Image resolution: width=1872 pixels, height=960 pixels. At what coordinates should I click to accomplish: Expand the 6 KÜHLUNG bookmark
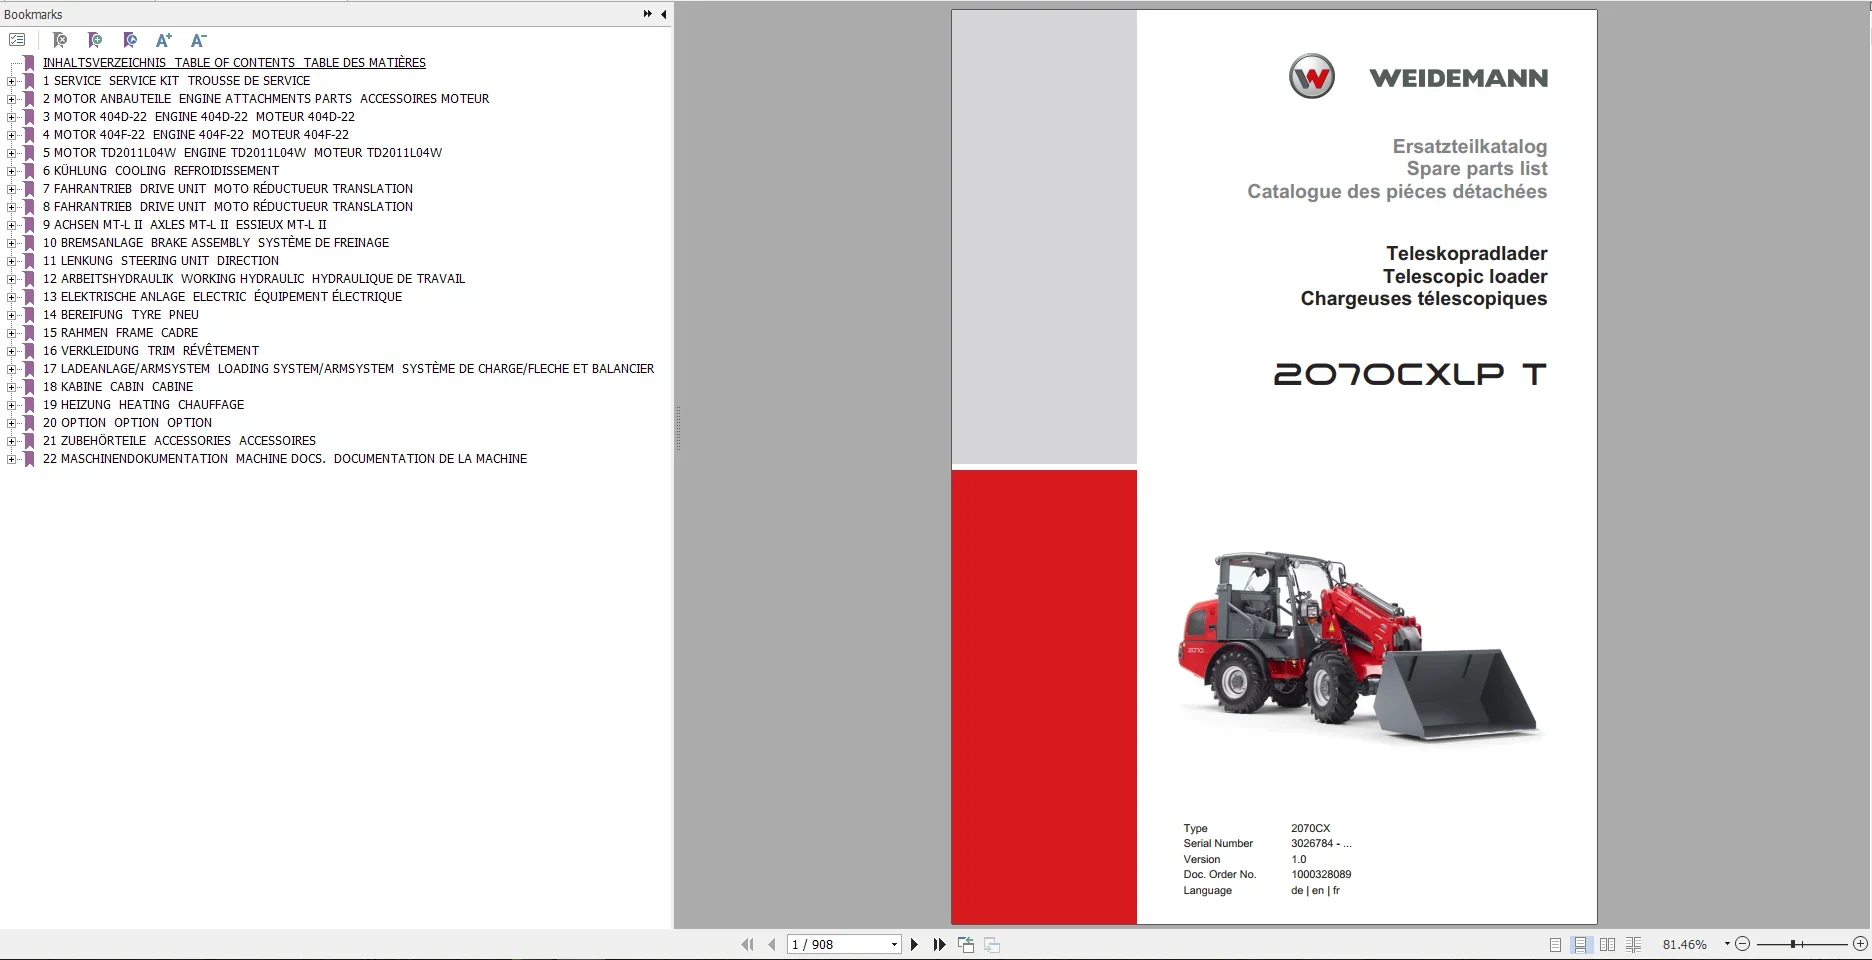(x=11, y=171)
